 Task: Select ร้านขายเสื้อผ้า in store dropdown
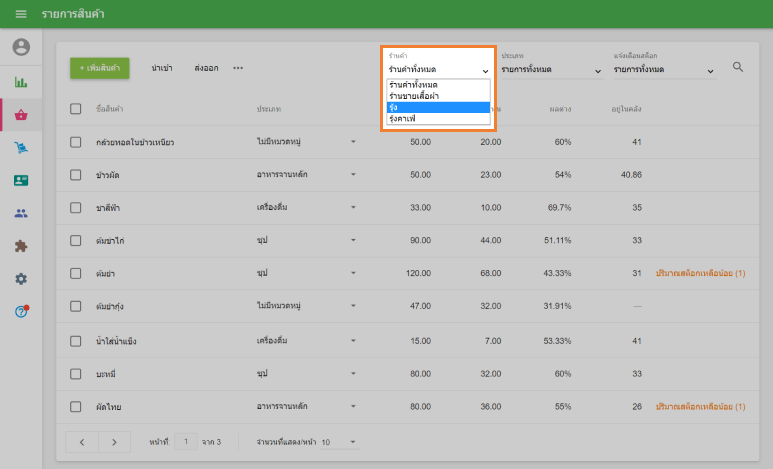pyautogui.click(x=438, y=96)
